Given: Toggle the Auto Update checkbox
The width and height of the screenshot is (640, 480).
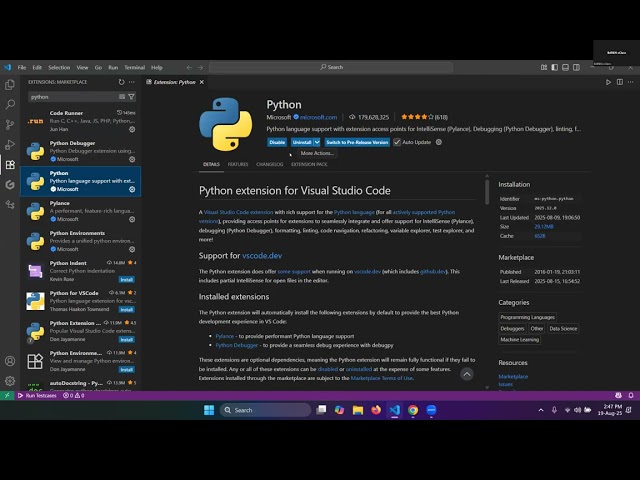Looking at the screenshot, I should pos(397,142).
